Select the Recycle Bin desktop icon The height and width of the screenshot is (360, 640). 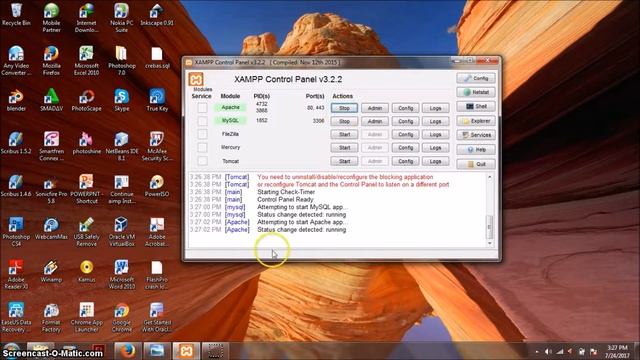16,15
